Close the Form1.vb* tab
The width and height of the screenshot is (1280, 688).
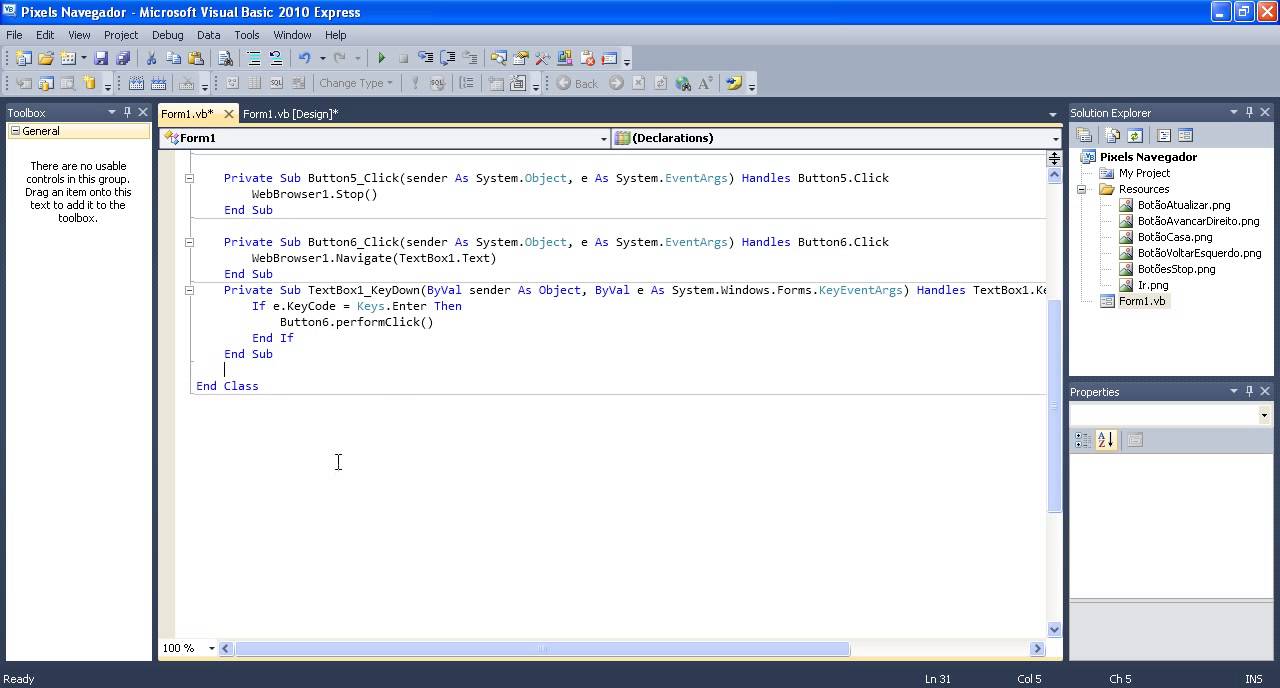pos(228,114)
